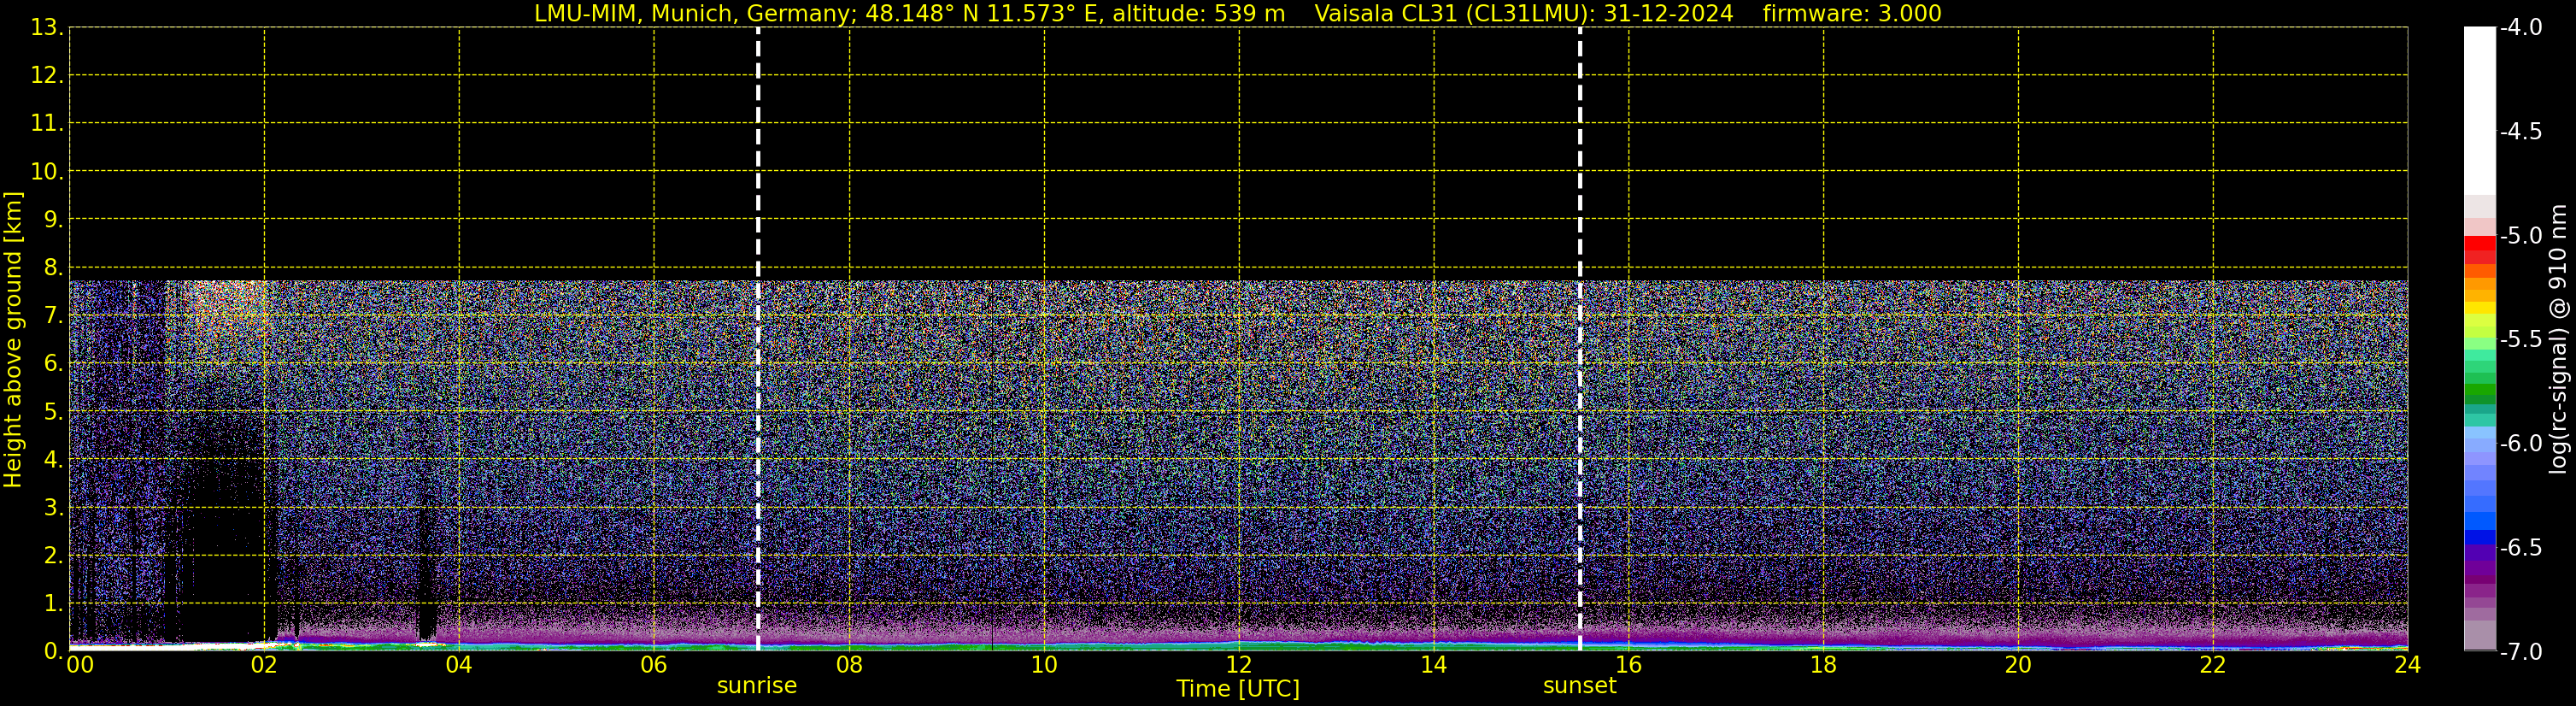The image size is (2576, 706).
Task: Click the '11.' tick on the height axis
Action: (x=47, y=124)
